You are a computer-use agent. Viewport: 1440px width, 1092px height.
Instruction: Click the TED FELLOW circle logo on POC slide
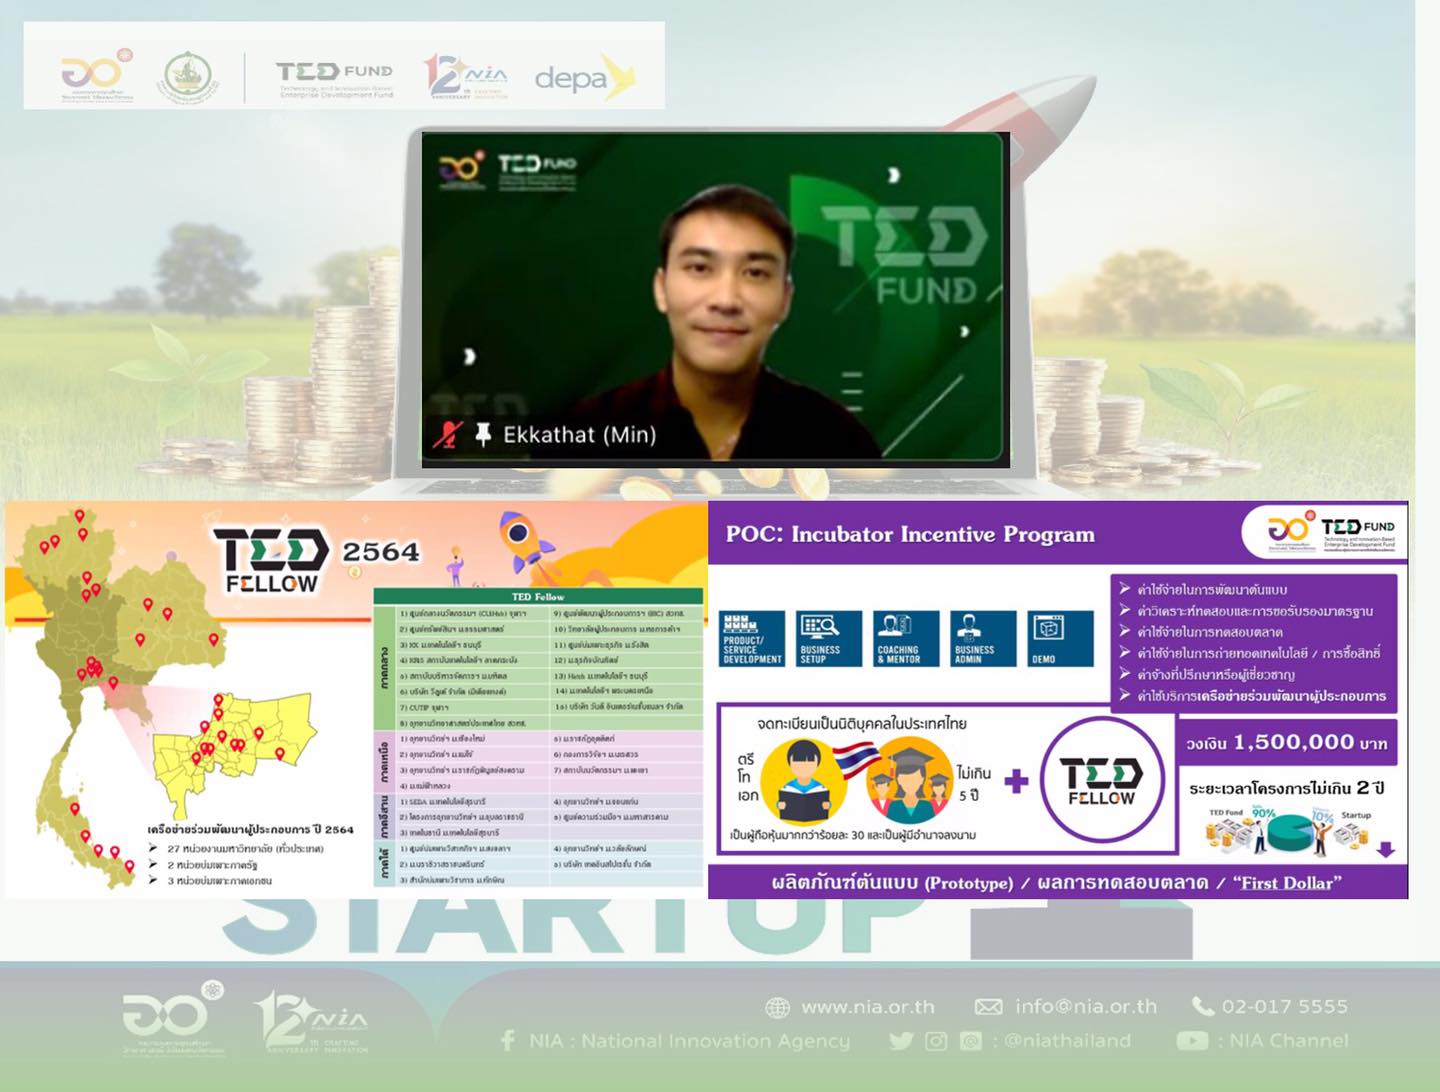point(1101,781)
